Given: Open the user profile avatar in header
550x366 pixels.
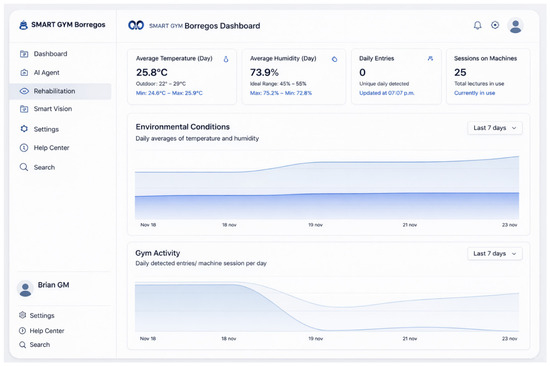Looking at the screenshot, I should point(515,26).
